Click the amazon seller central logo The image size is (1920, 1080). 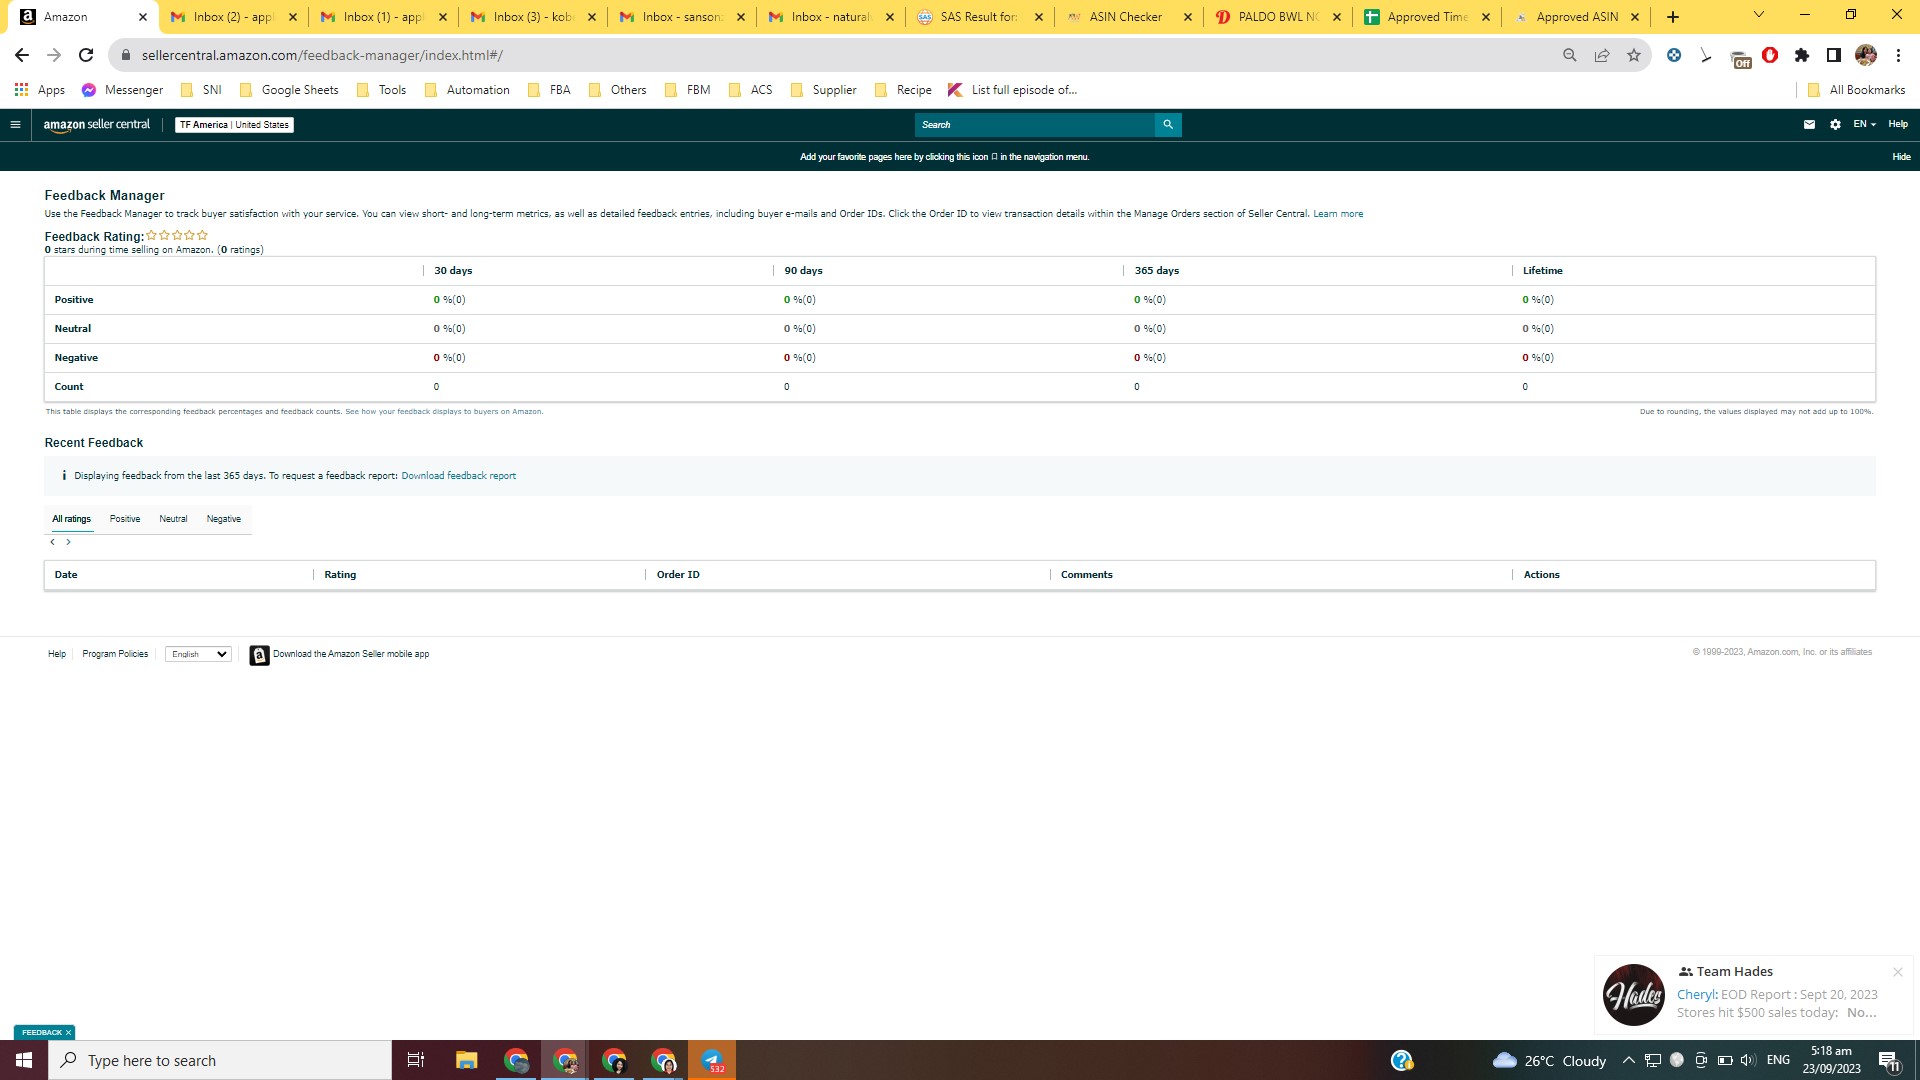pyautogui.click(x=97, y=125)
